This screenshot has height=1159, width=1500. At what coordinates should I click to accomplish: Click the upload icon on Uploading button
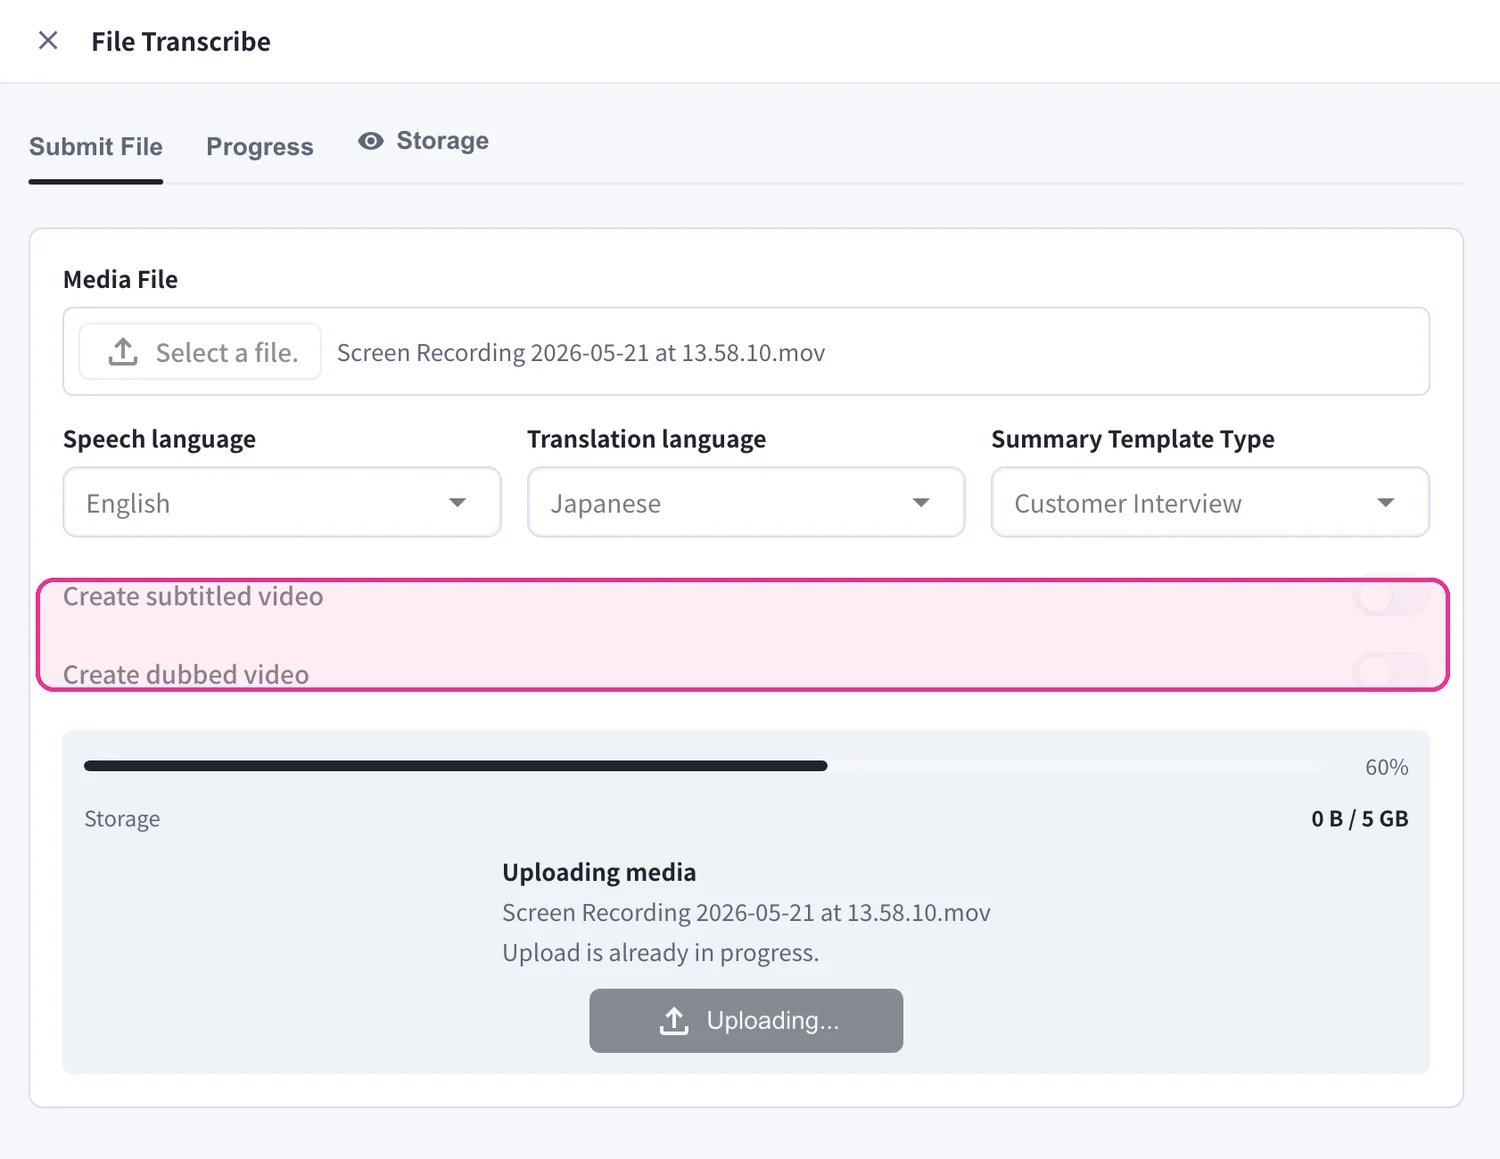pyautogui.click(x=674, y=1021)
